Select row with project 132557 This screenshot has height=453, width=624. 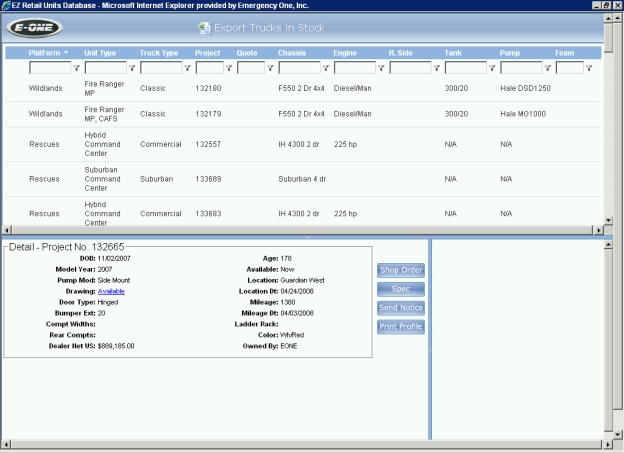coord(303,144)
